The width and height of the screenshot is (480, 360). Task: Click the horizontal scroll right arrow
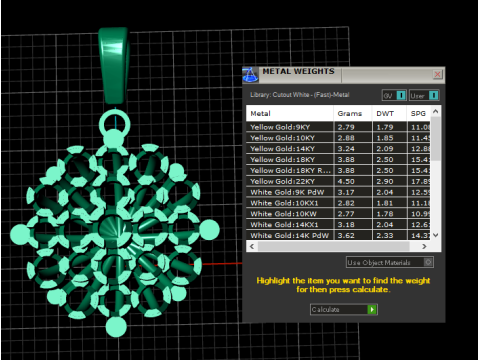[424, 246]
